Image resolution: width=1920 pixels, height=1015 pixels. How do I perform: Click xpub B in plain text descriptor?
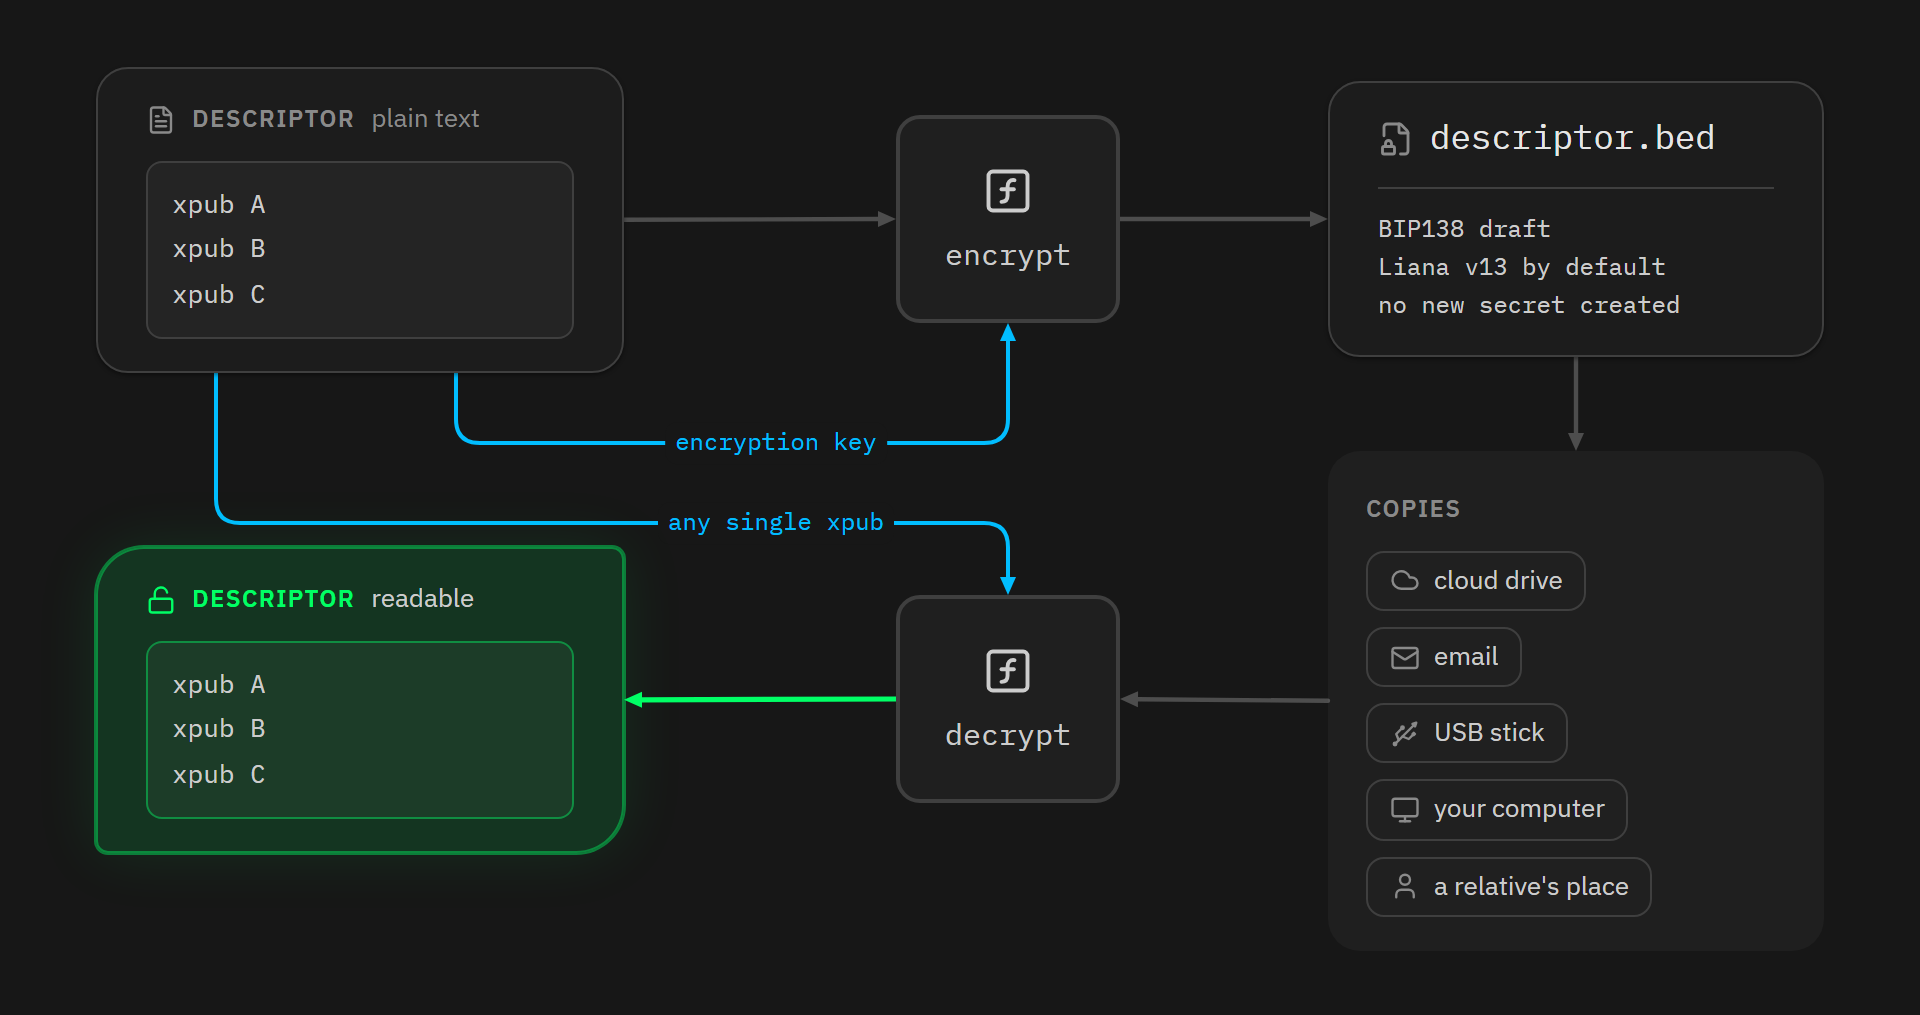(x=219, y=249)
